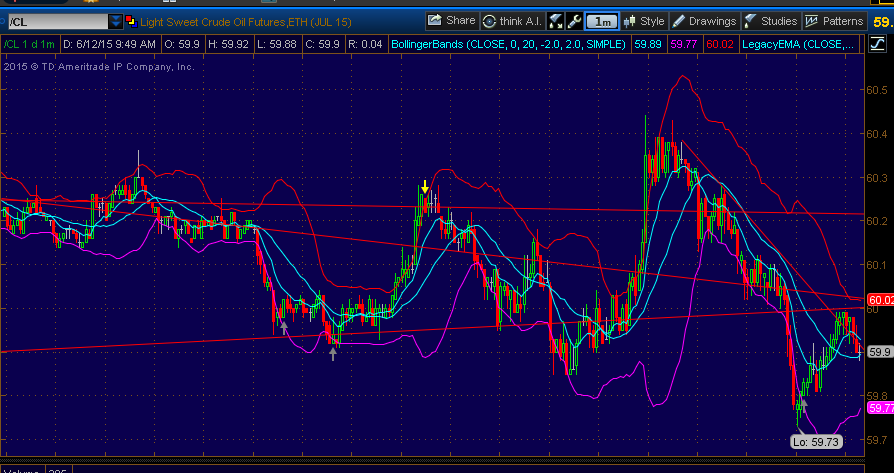
Task: Expand the /CL symbol dropdown arrow
Action: tap(116, 22)
